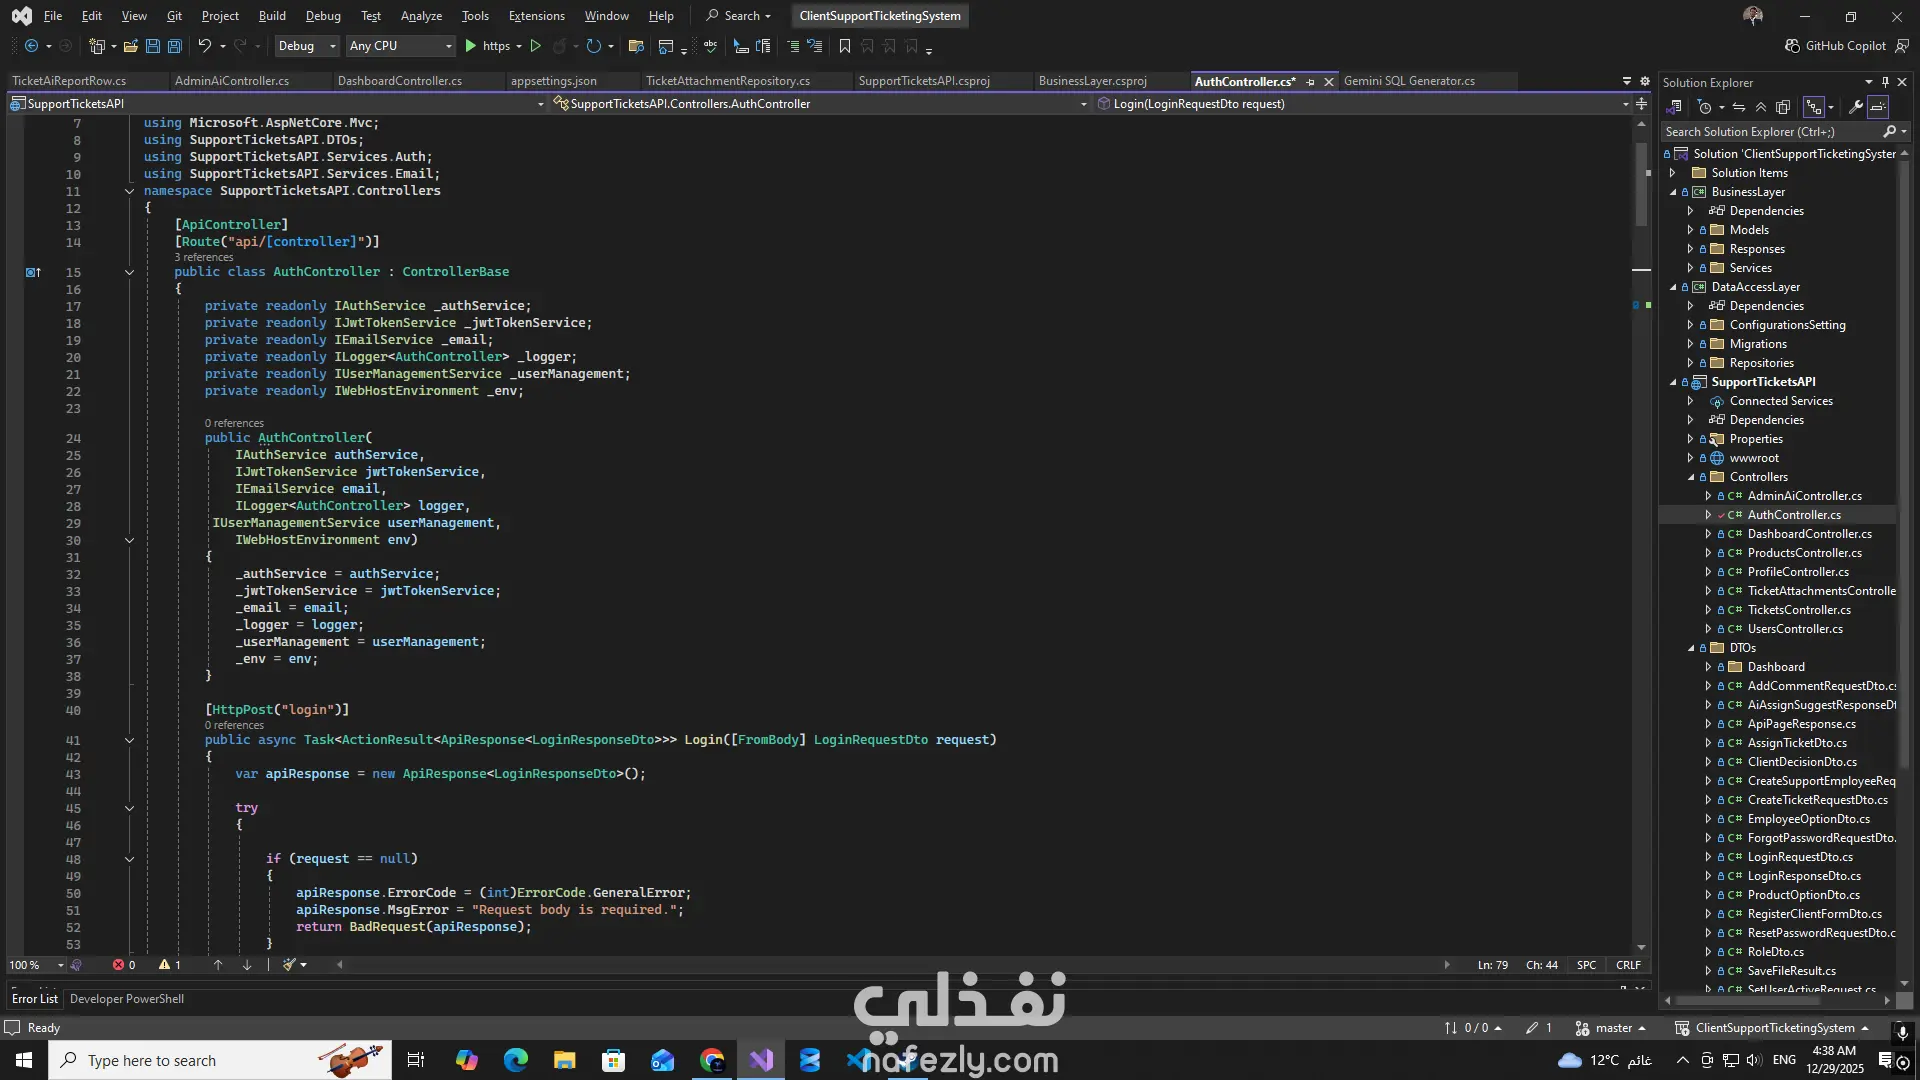Open the Error List panel tab
1920x1080 pixels.
click(35, 998)
